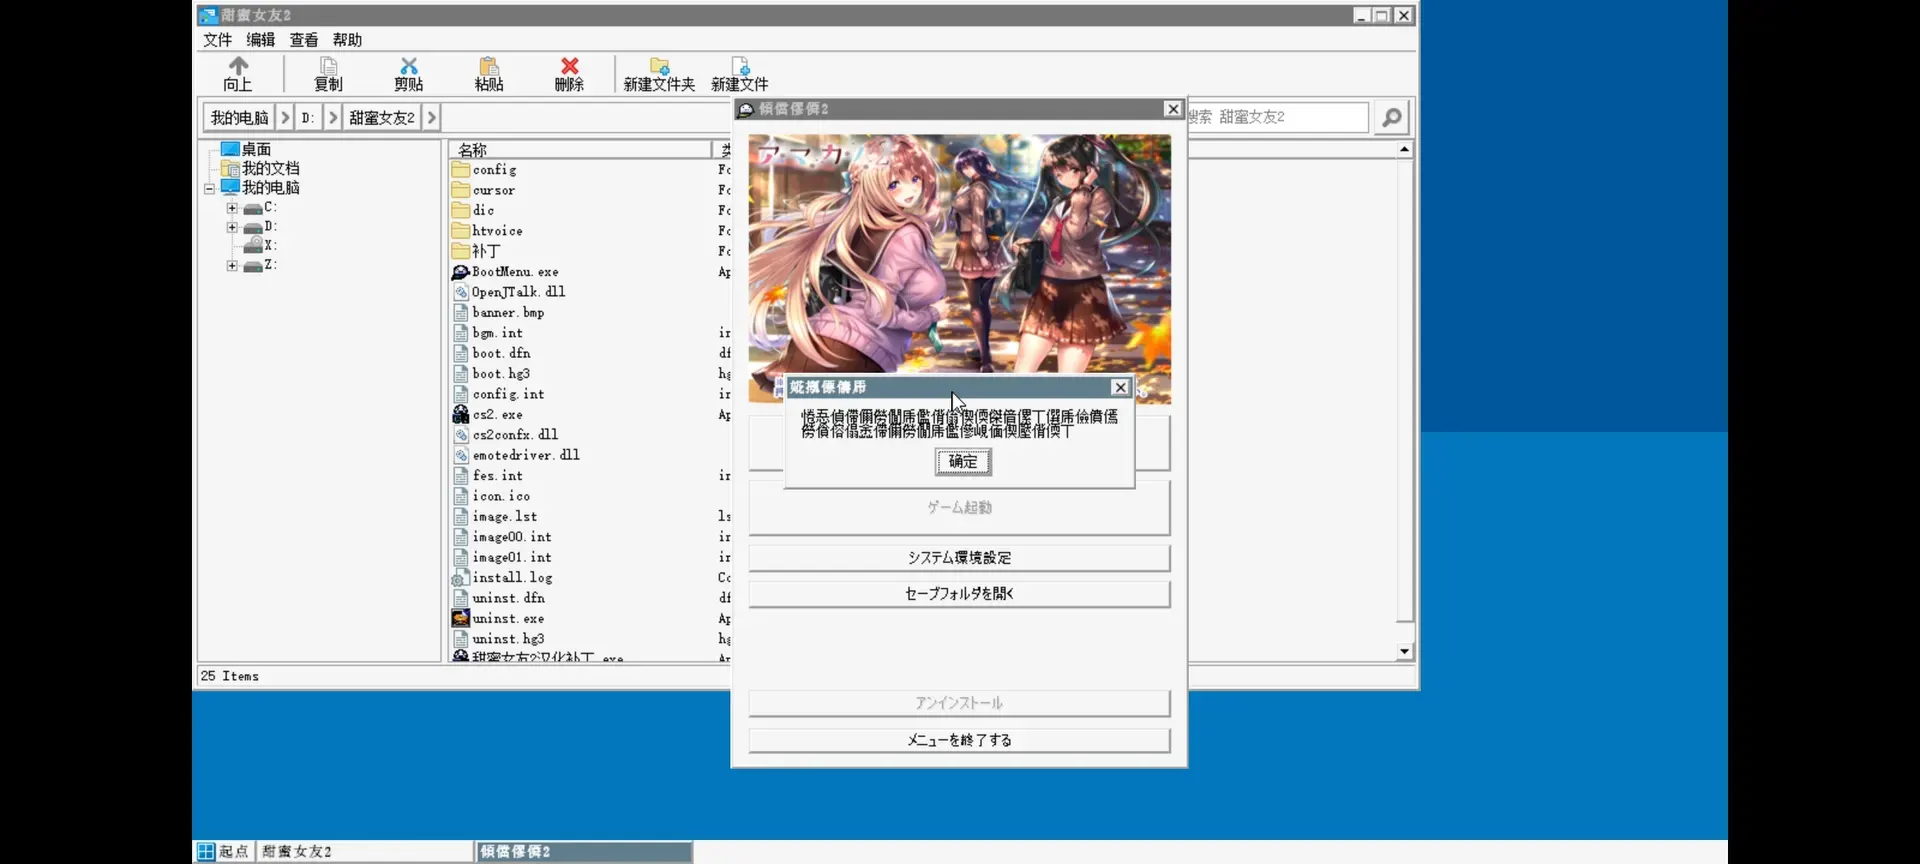This screenshot has height=864, width=1920.
Task: Click the Delete (删除) red X icon
Action: point(569,66)
